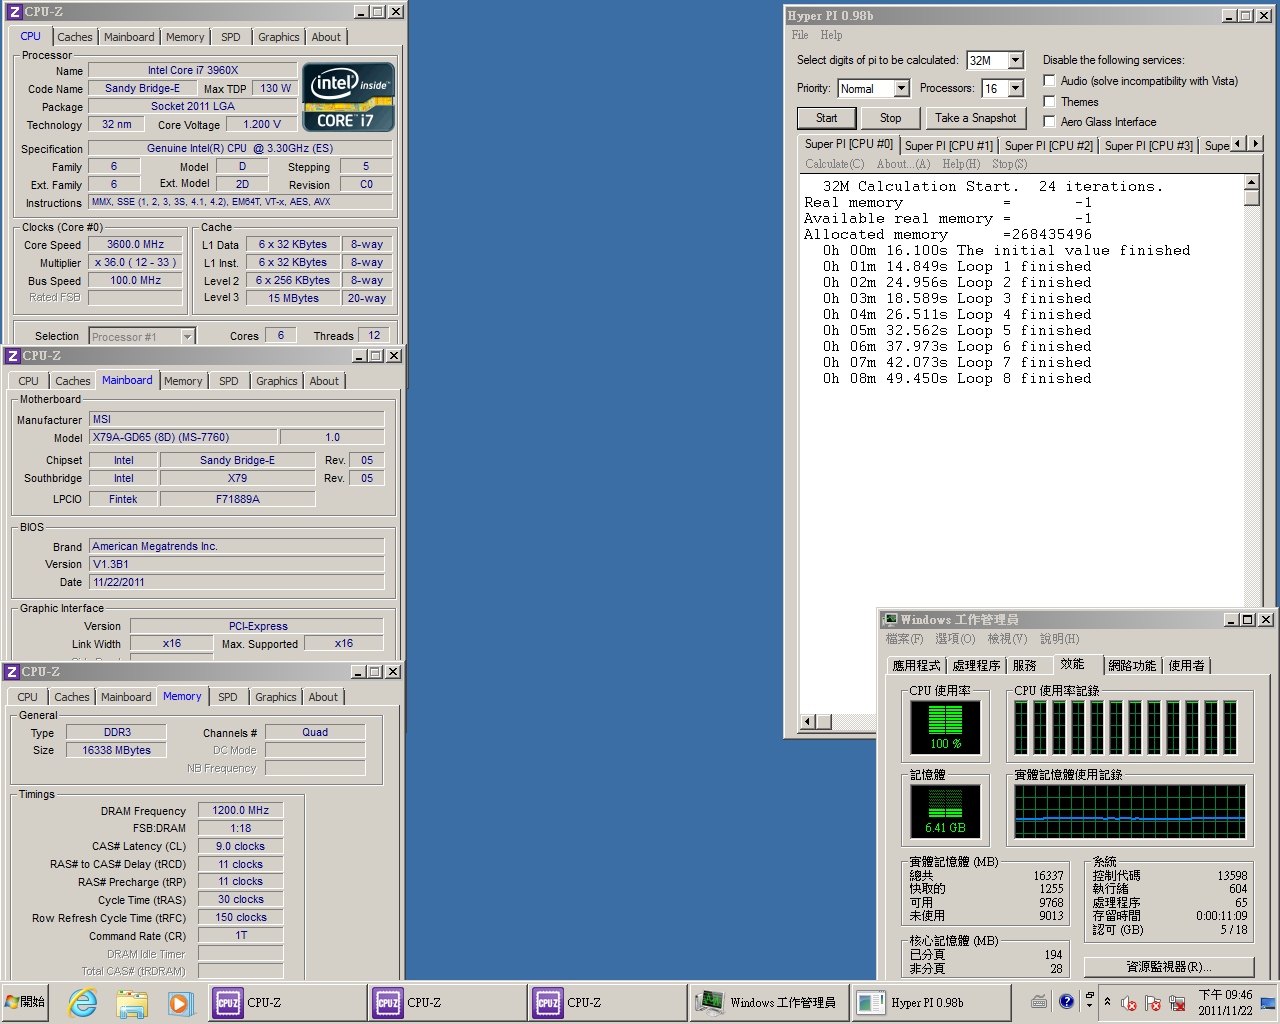1280x1024 pixels.
Task: Click the memory Size value 16338 MBytes
Action: (116, 750)
